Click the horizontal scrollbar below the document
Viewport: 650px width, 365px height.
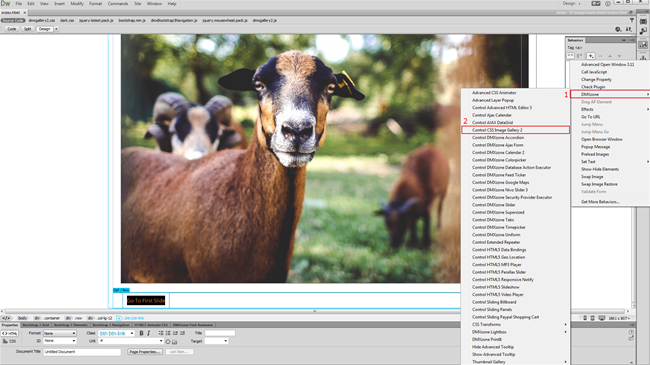pos(315,311)
